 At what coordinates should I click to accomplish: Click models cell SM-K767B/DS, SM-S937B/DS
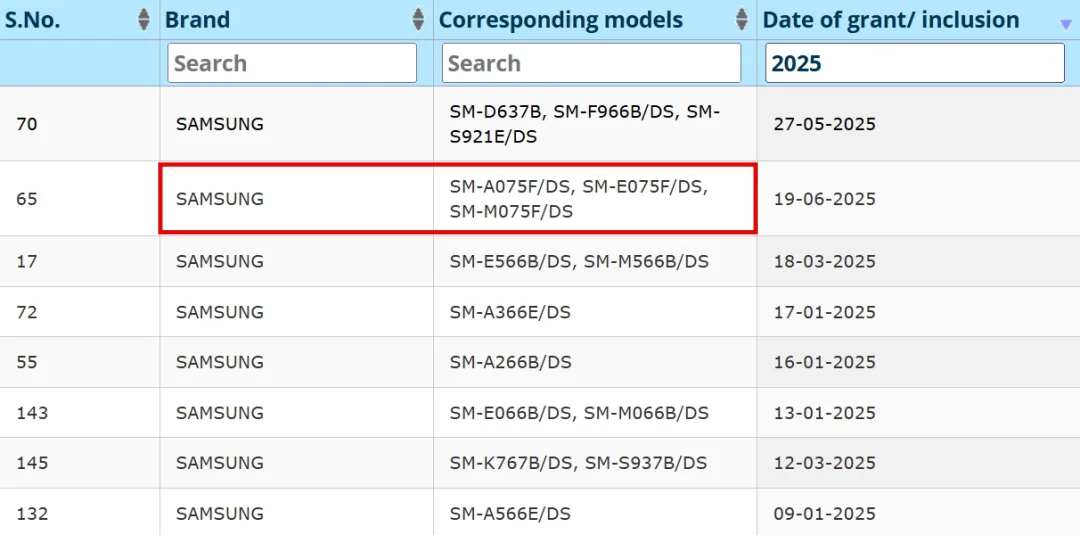595,463
